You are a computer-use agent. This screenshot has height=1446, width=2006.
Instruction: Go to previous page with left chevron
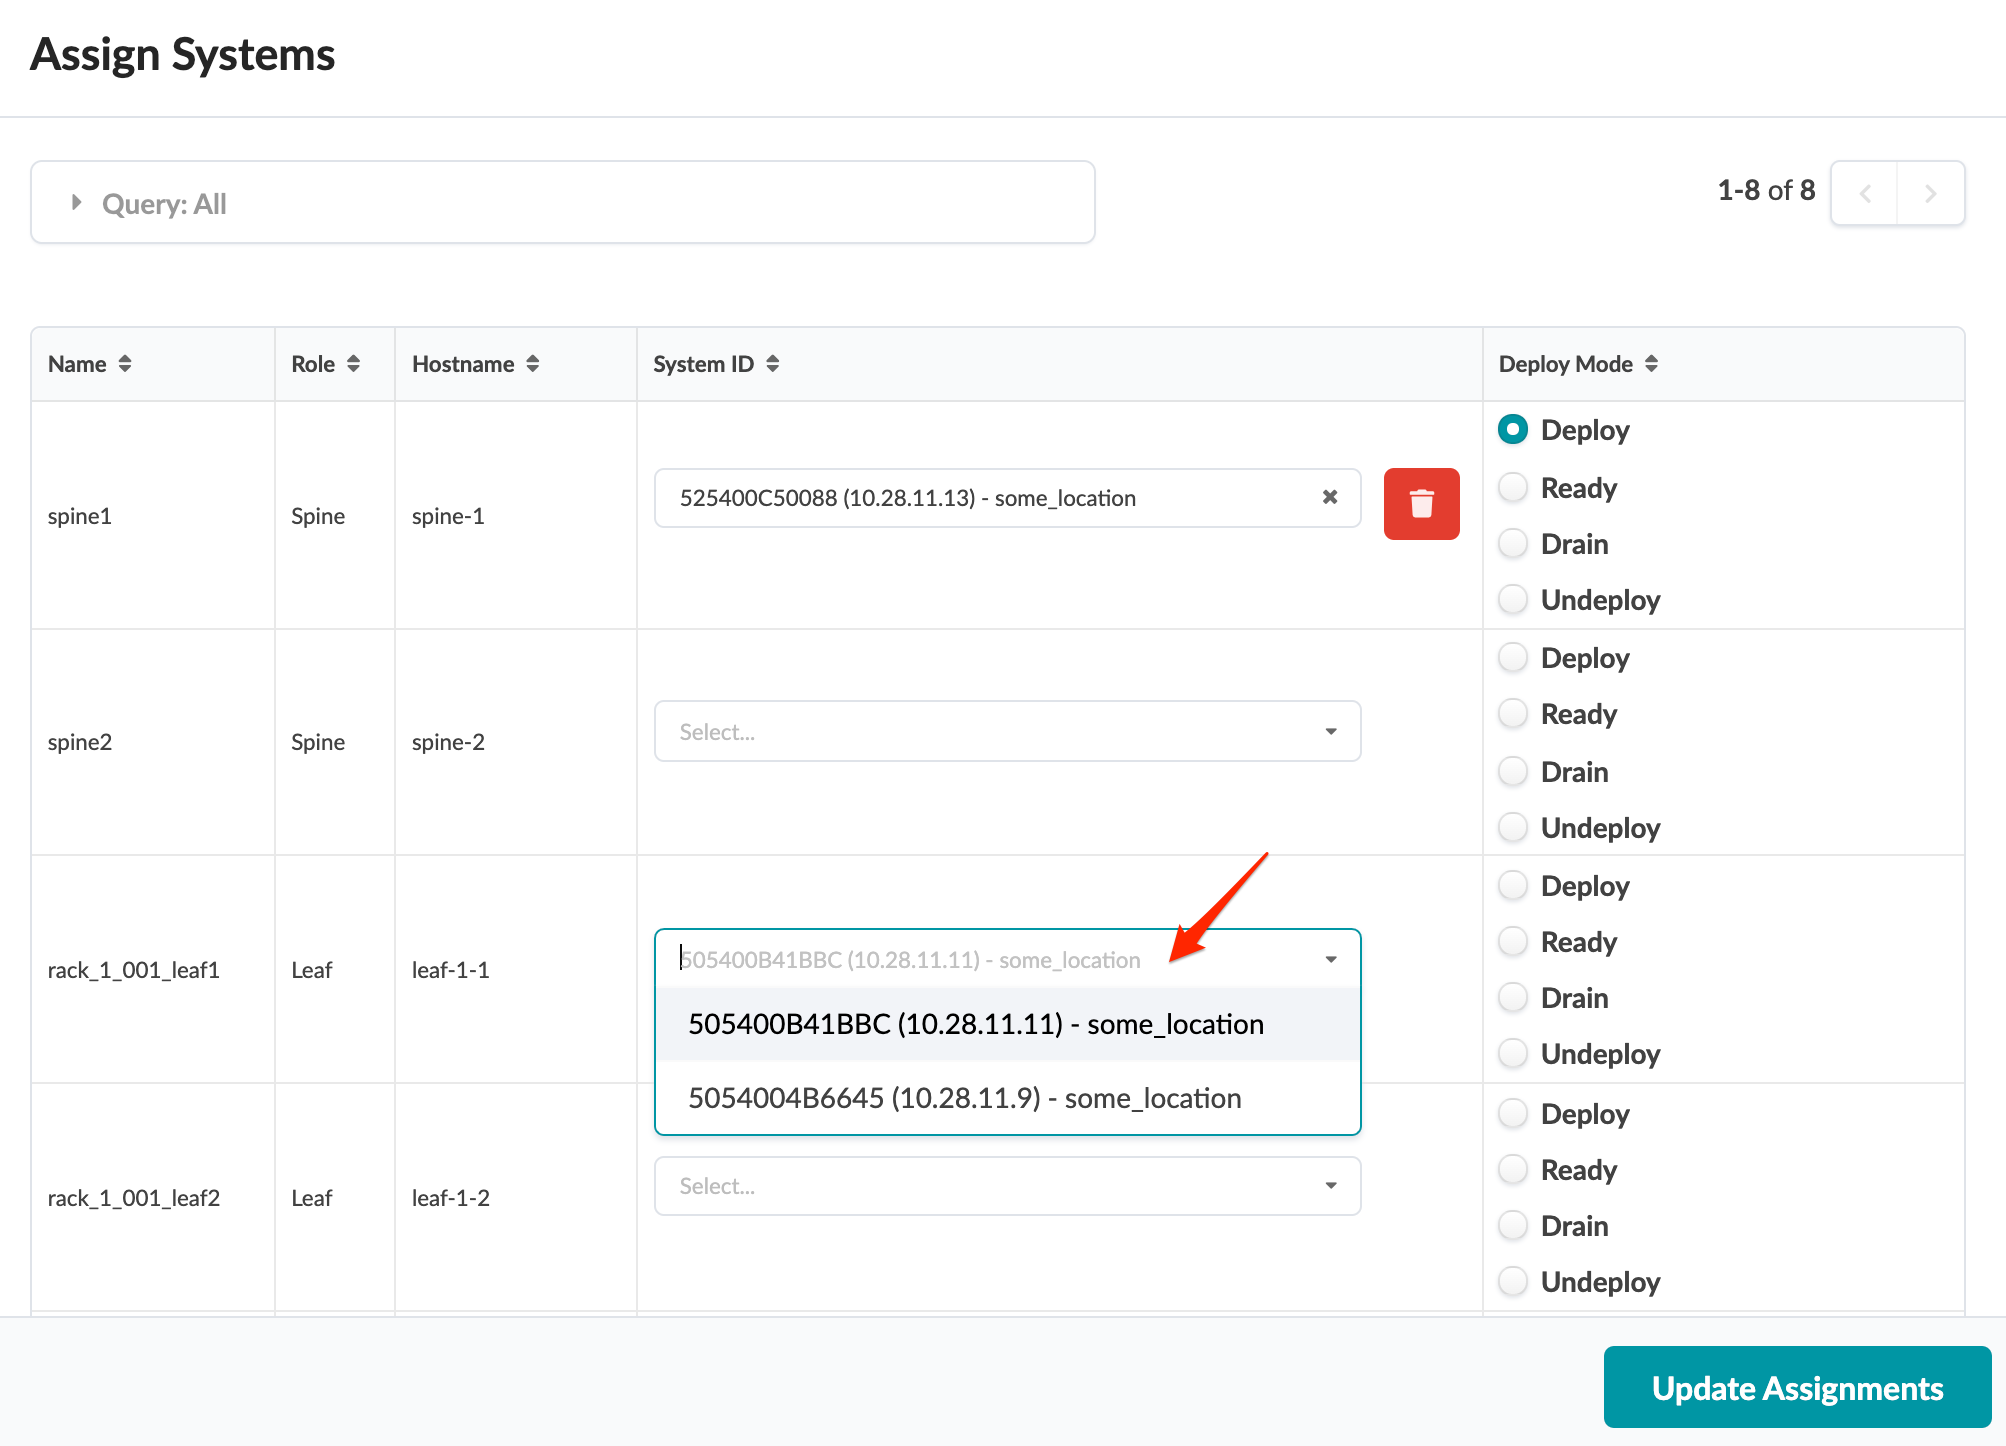click(x=1865, y=193)
